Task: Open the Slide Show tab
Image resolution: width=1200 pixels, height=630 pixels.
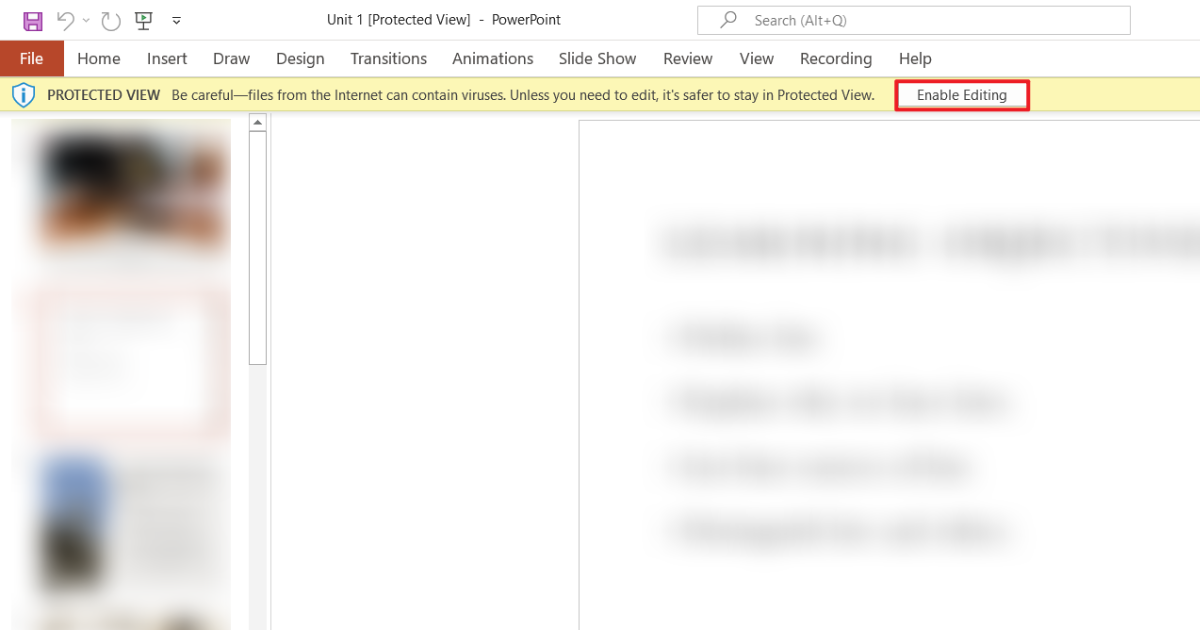Action: click(x=597, y=59)
